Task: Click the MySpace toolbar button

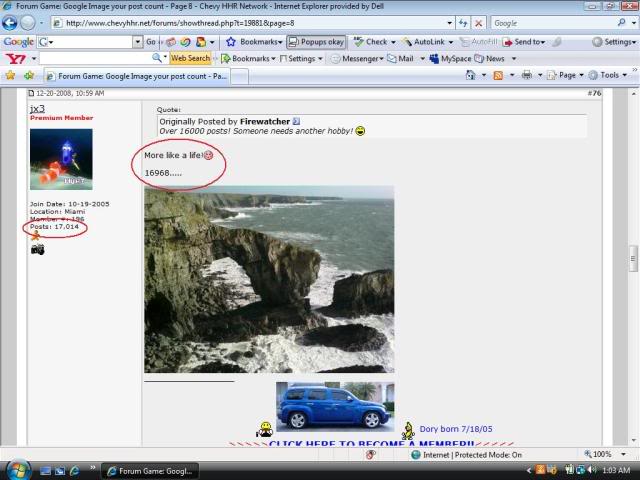Action: point(451,59)
